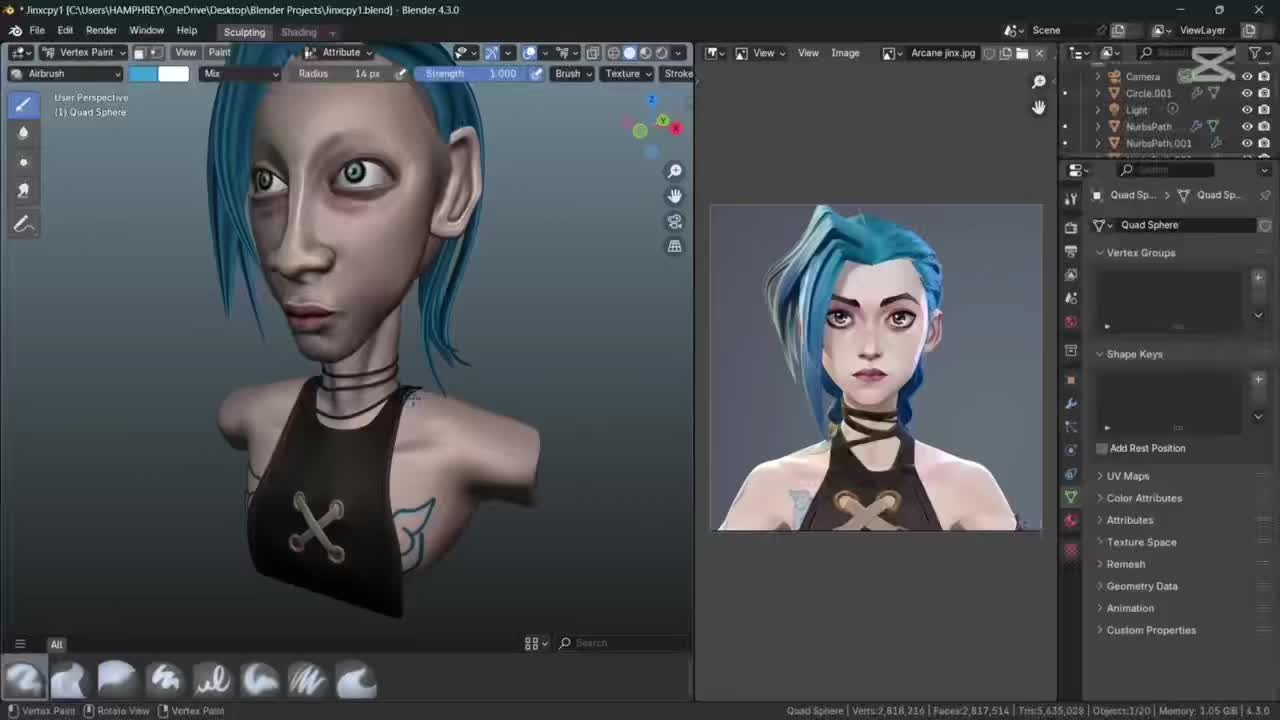Open the Output properties tab icon
This screenshot has width=1280, height=720.
1071,251
